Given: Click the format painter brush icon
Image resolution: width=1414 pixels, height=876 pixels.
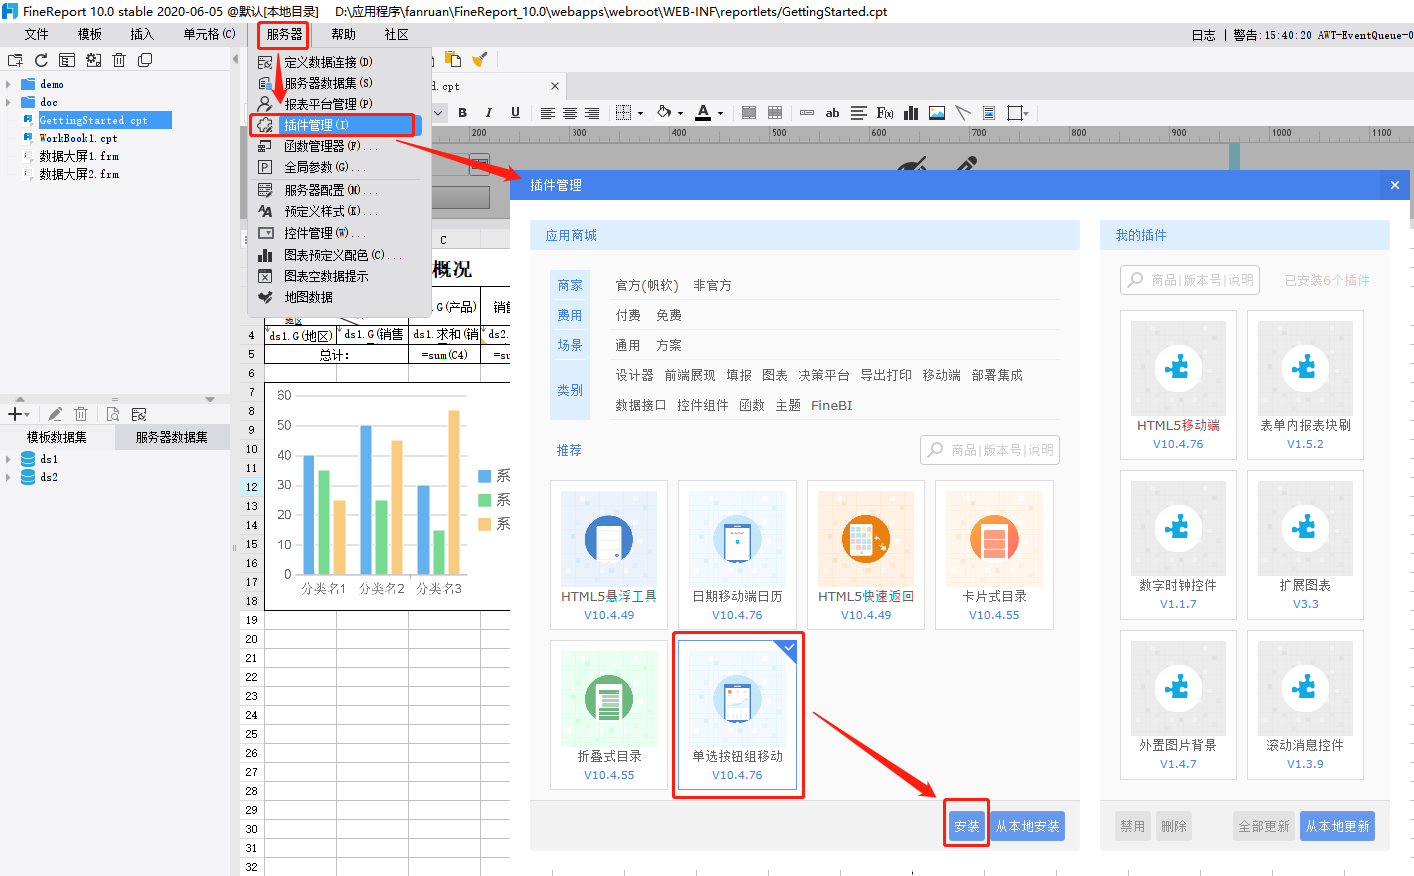Looking at the screenshot, I should pos(480,60).
